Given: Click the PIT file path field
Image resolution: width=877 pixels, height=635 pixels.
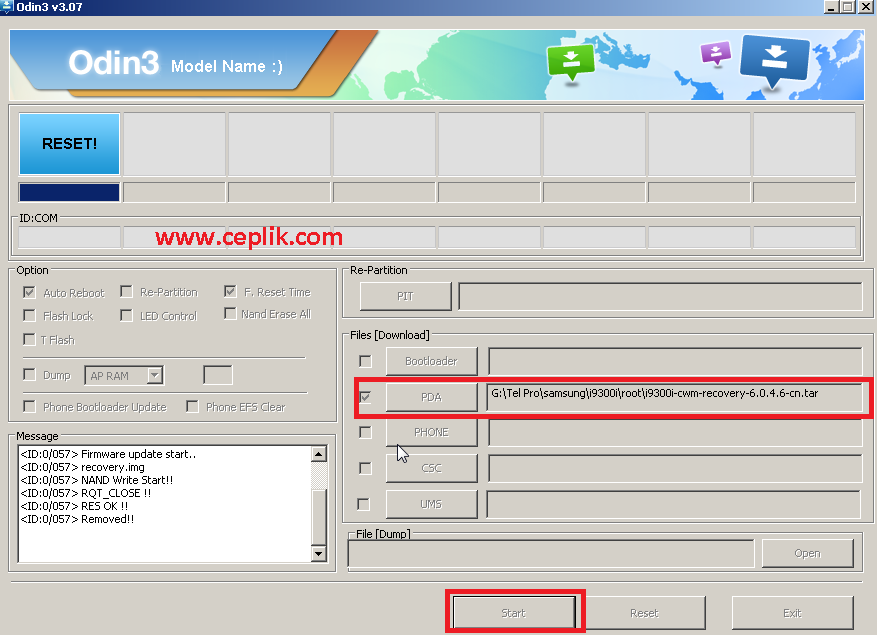Looking at the screenshot, I should (661, 296).
